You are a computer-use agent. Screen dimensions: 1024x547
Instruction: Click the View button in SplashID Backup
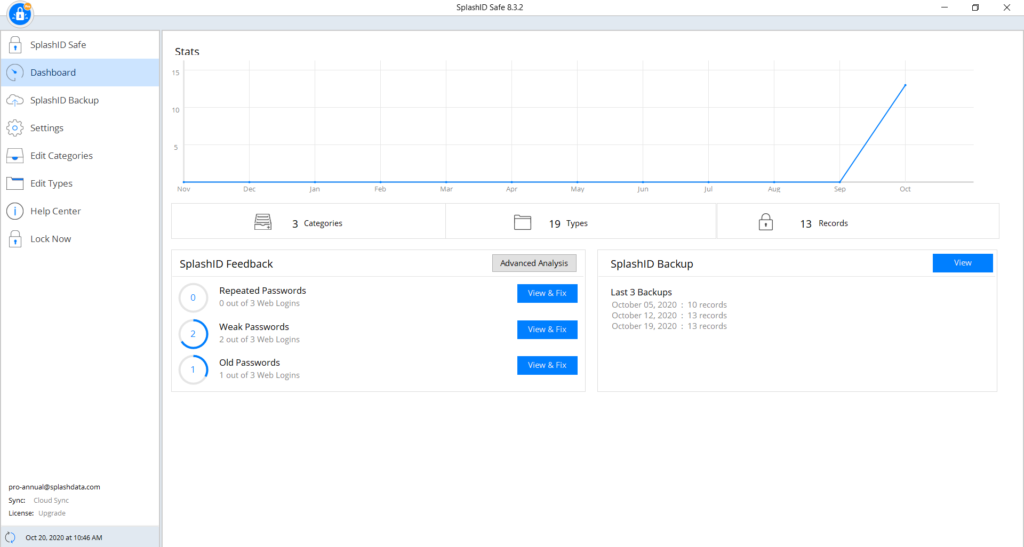[x=962, y=263]
